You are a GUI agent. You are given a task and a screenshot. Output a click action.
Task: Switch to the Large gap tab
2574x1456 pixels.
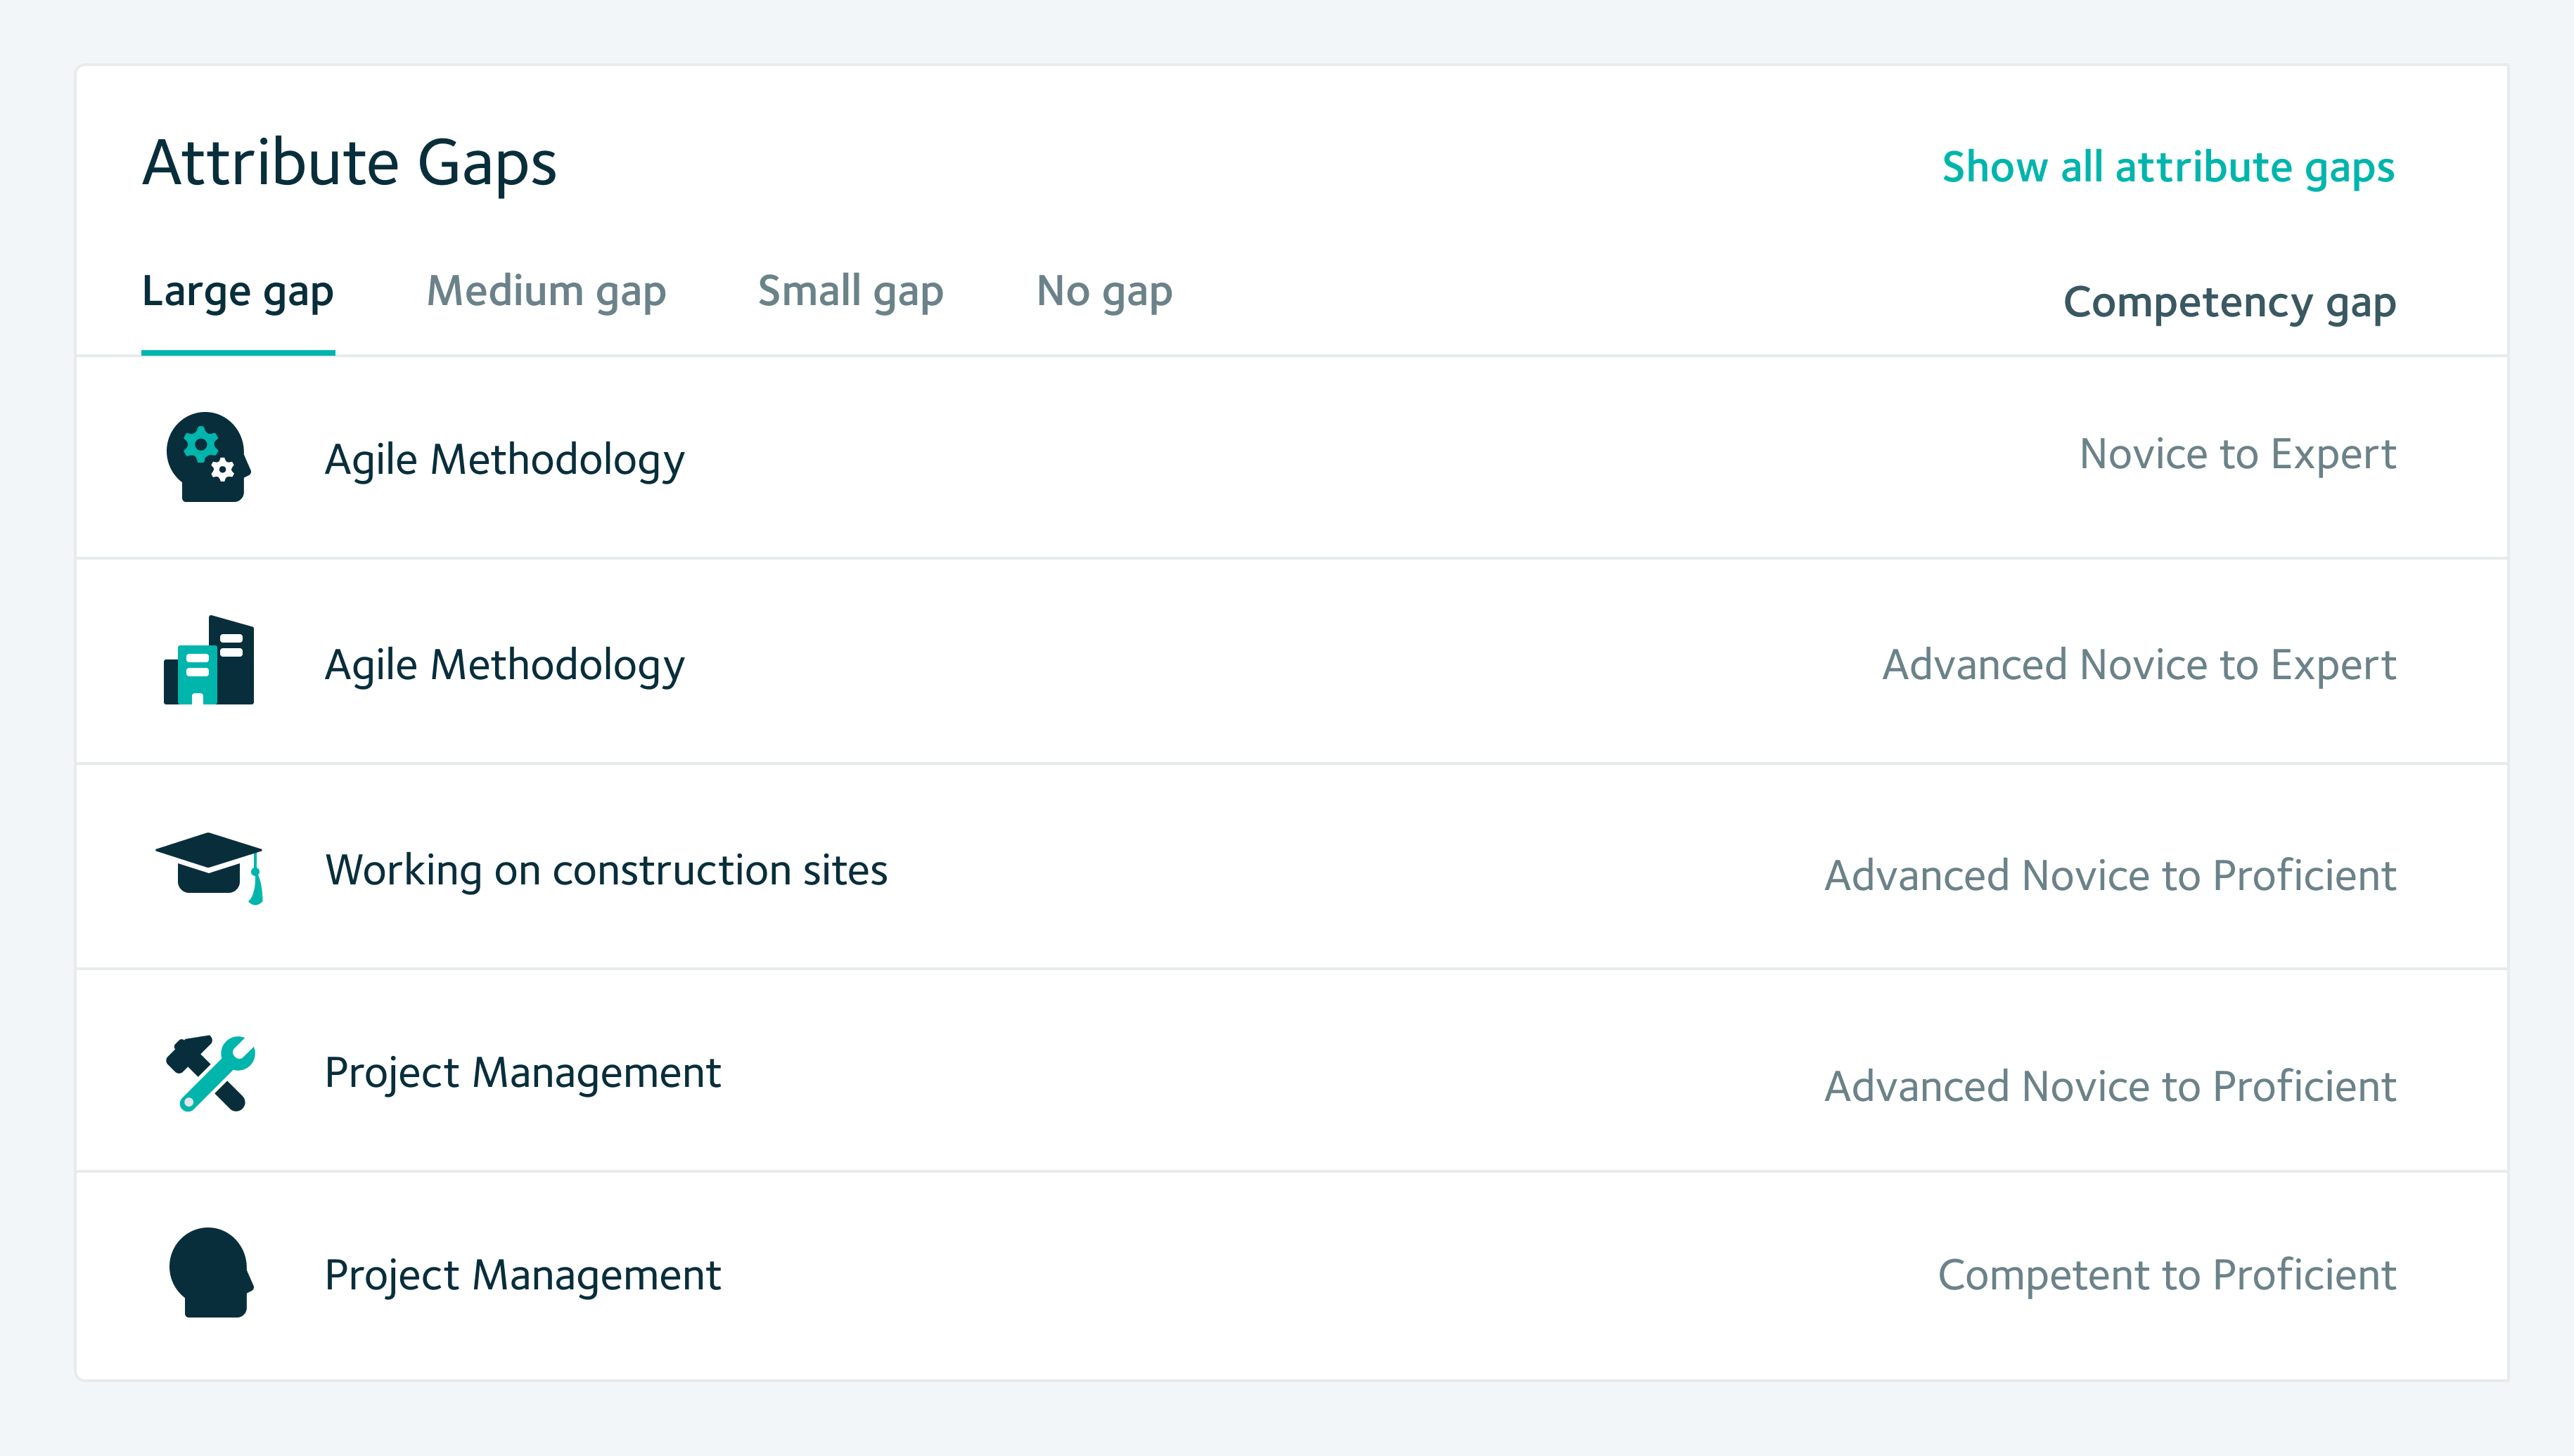[x=238, y=292]
